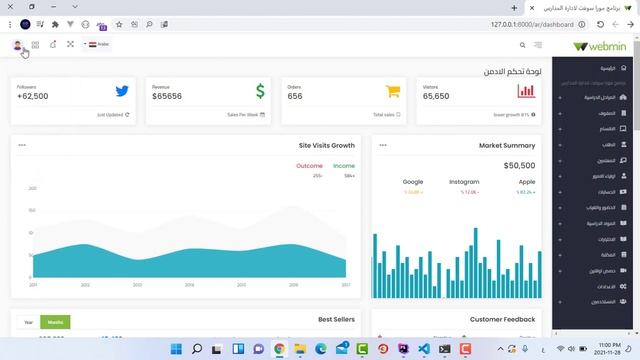Click the اولياء الامور parent icon in sidebar
640x360 pixels.
coord(624,176)
